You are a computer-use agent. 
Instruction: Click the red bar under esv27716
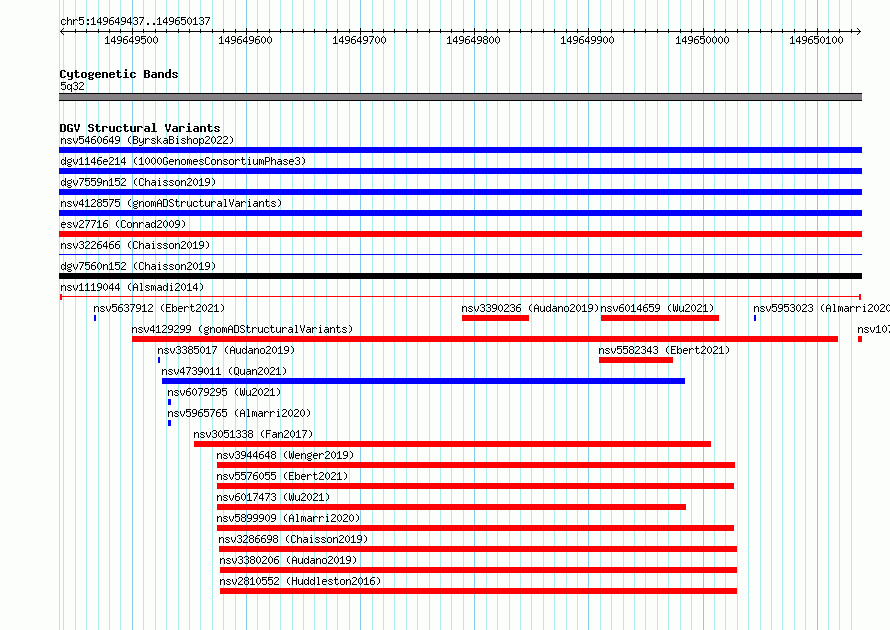coord(460,234)
